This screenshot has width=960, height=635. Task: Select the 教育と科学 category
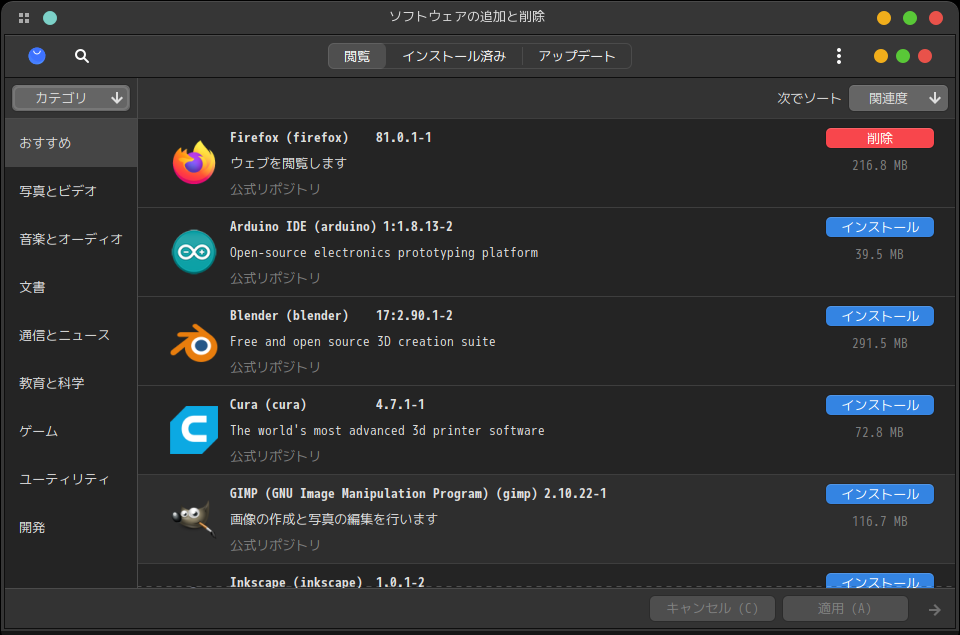tap(71, 383)
